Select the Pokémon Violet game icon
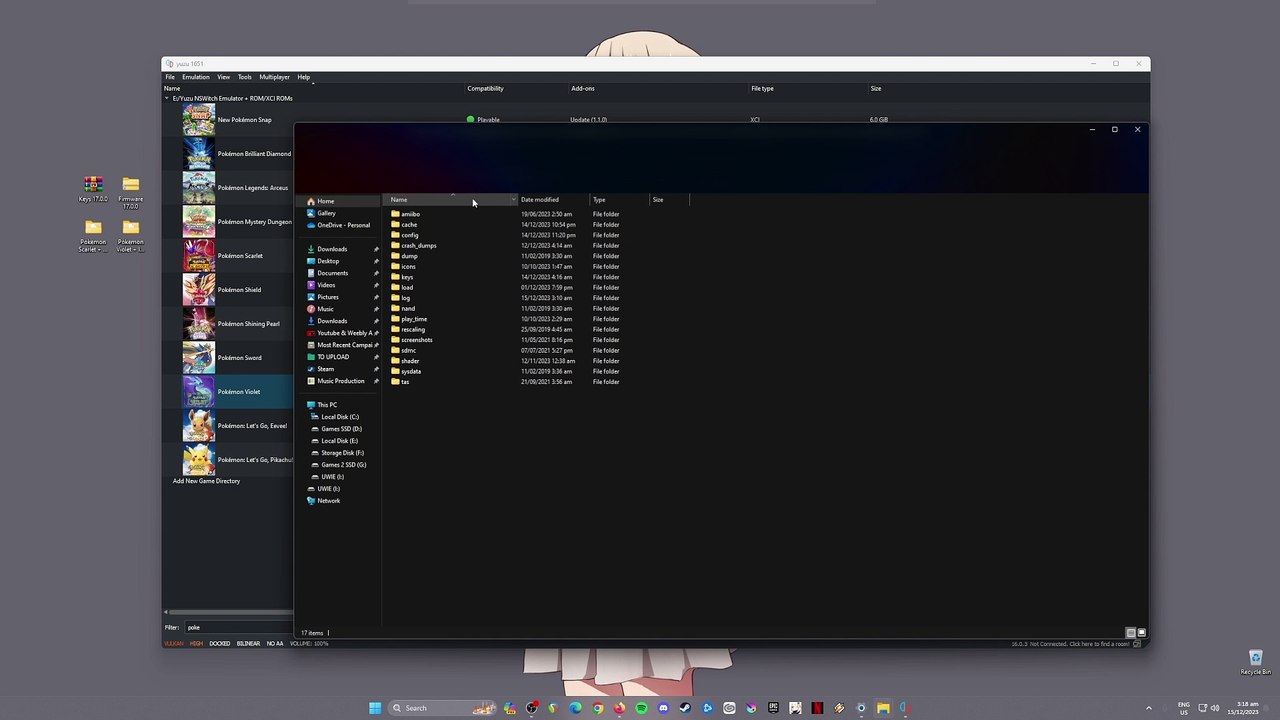 [x=198, y=392]
